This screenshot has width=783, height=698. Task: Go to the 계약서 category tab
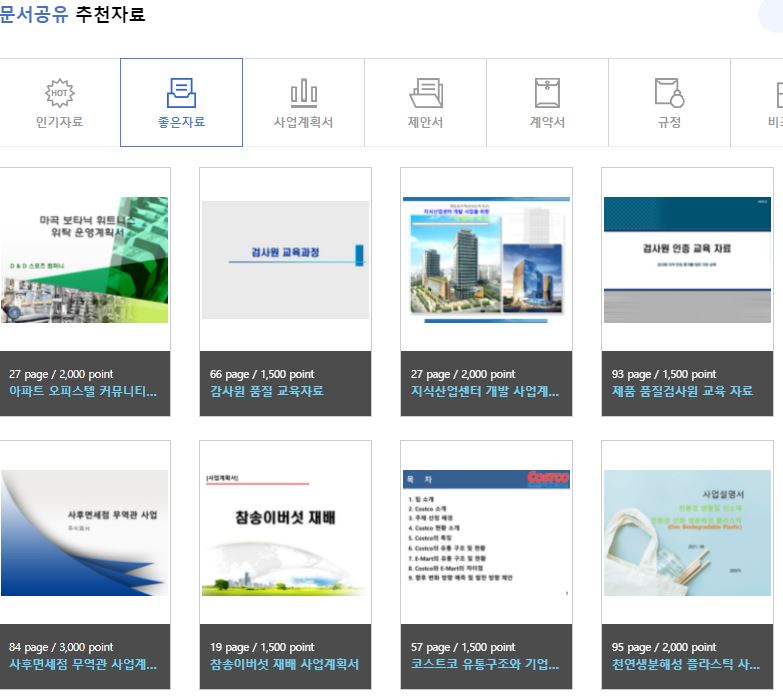pyautogui.click(x=547, y=102)
